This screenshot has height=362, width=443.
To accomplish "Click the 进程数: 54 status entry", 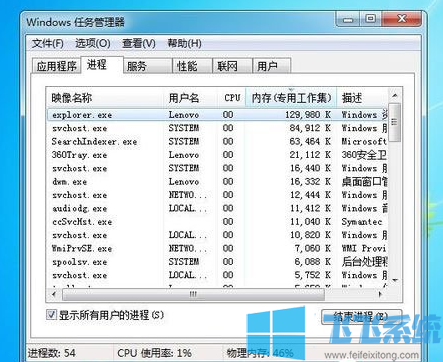I will pyautogui.click(x=52, y=353).
